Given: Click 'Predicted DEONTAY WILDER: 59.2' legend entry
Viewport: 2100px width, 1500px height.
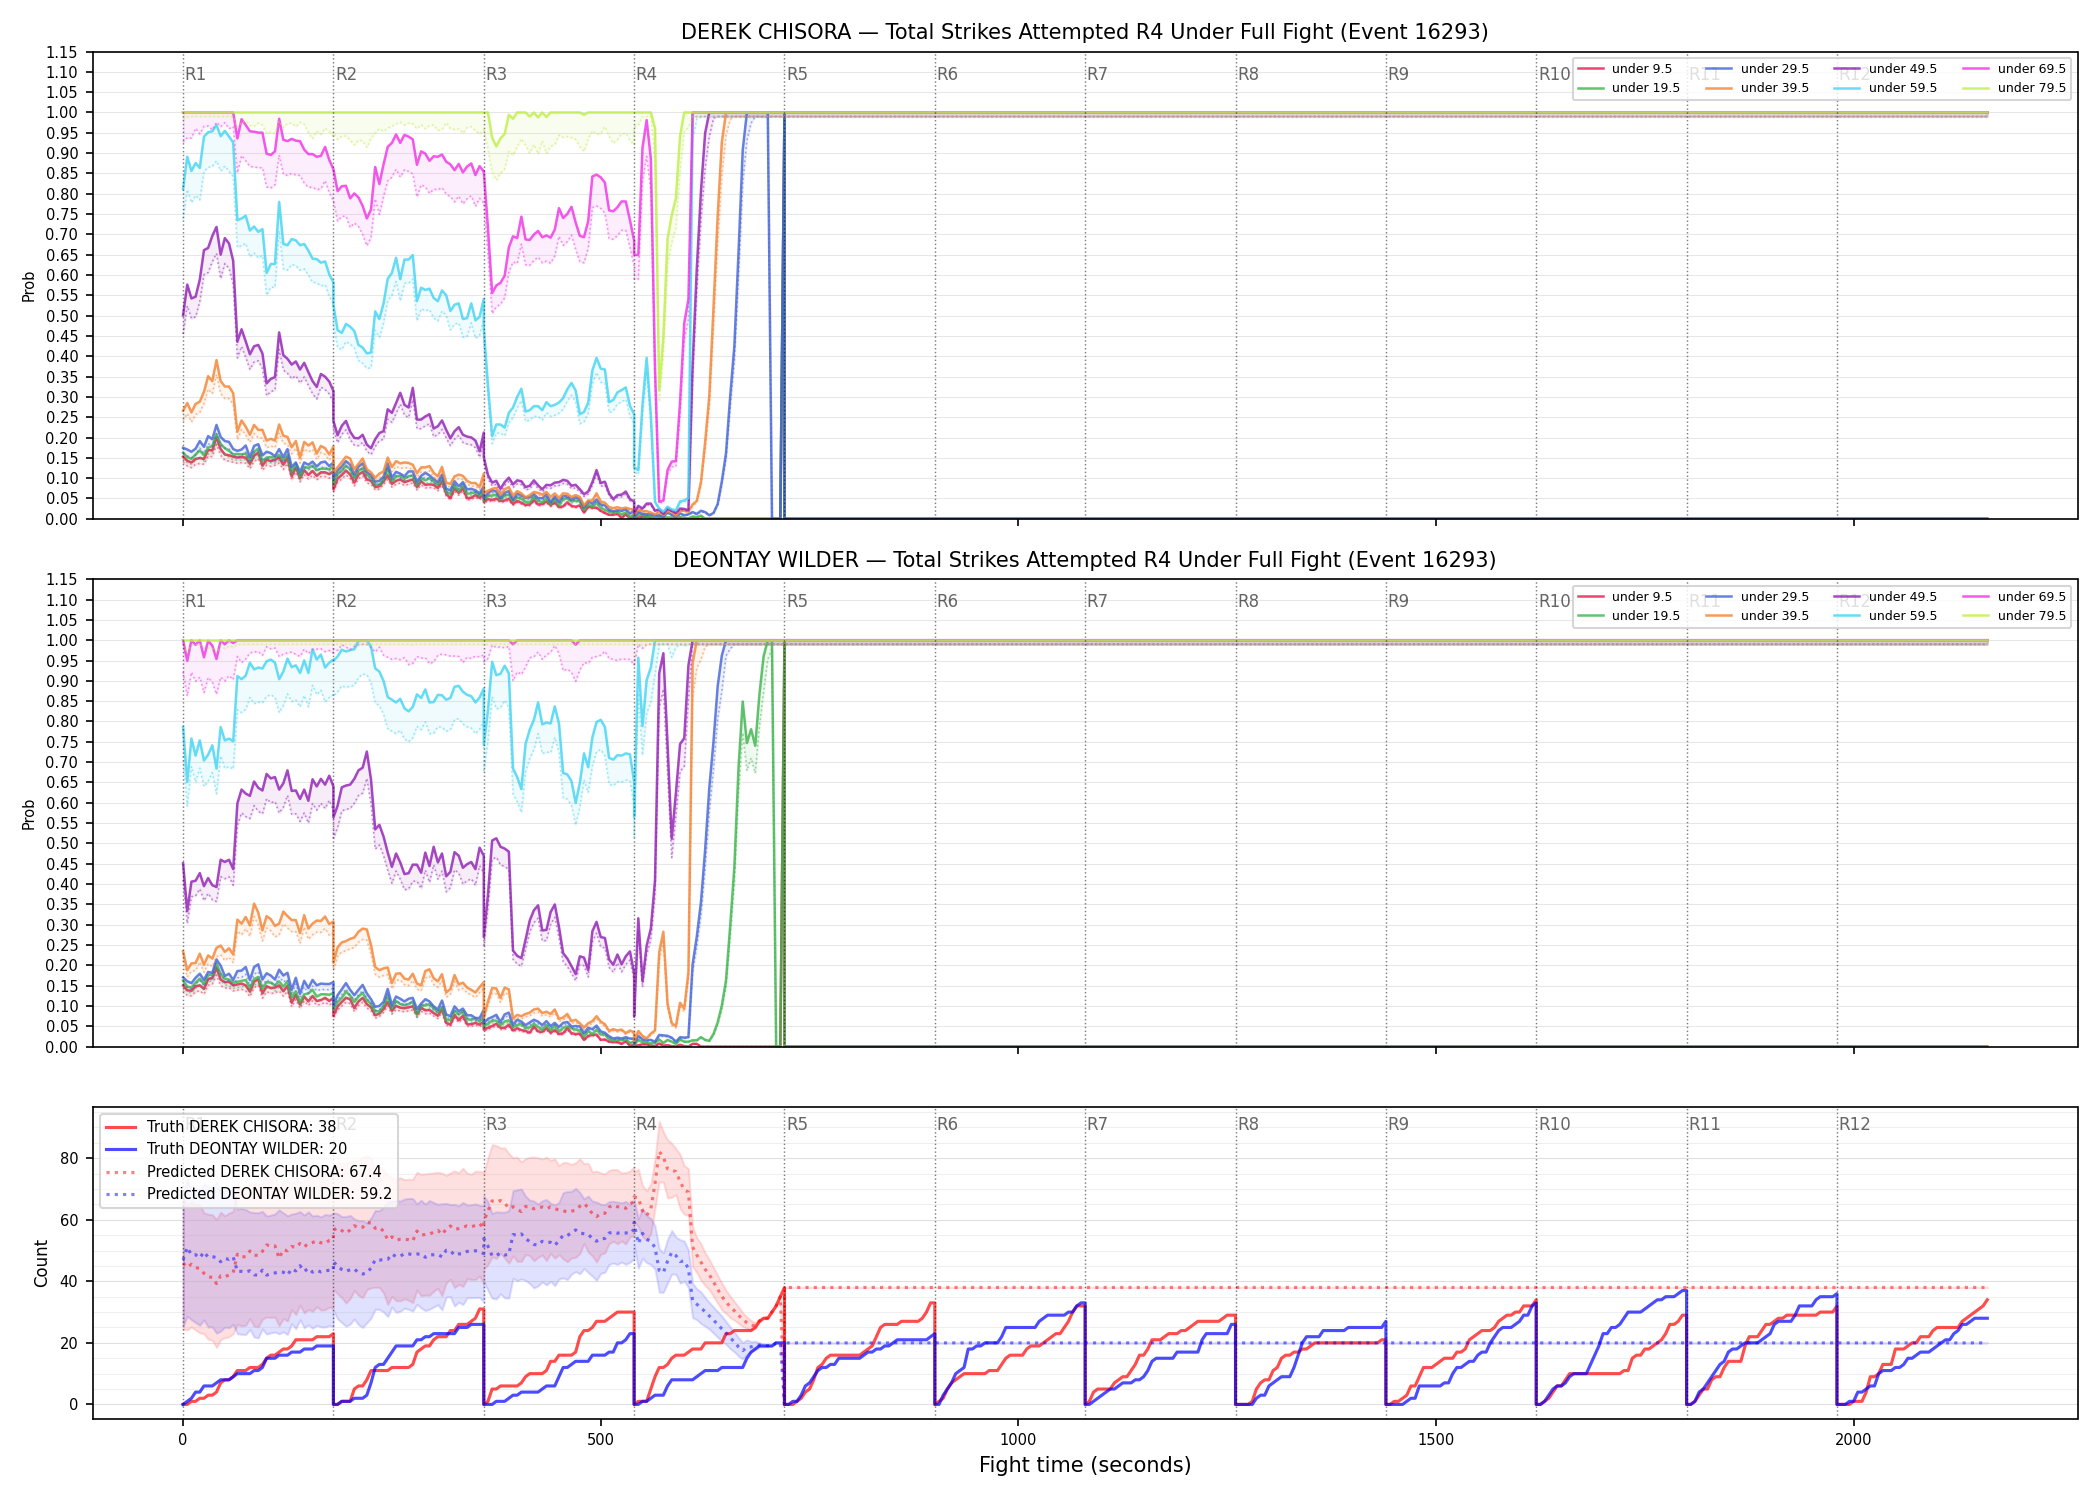Looking at the screenshot, I should click(x=248, y=1194).
